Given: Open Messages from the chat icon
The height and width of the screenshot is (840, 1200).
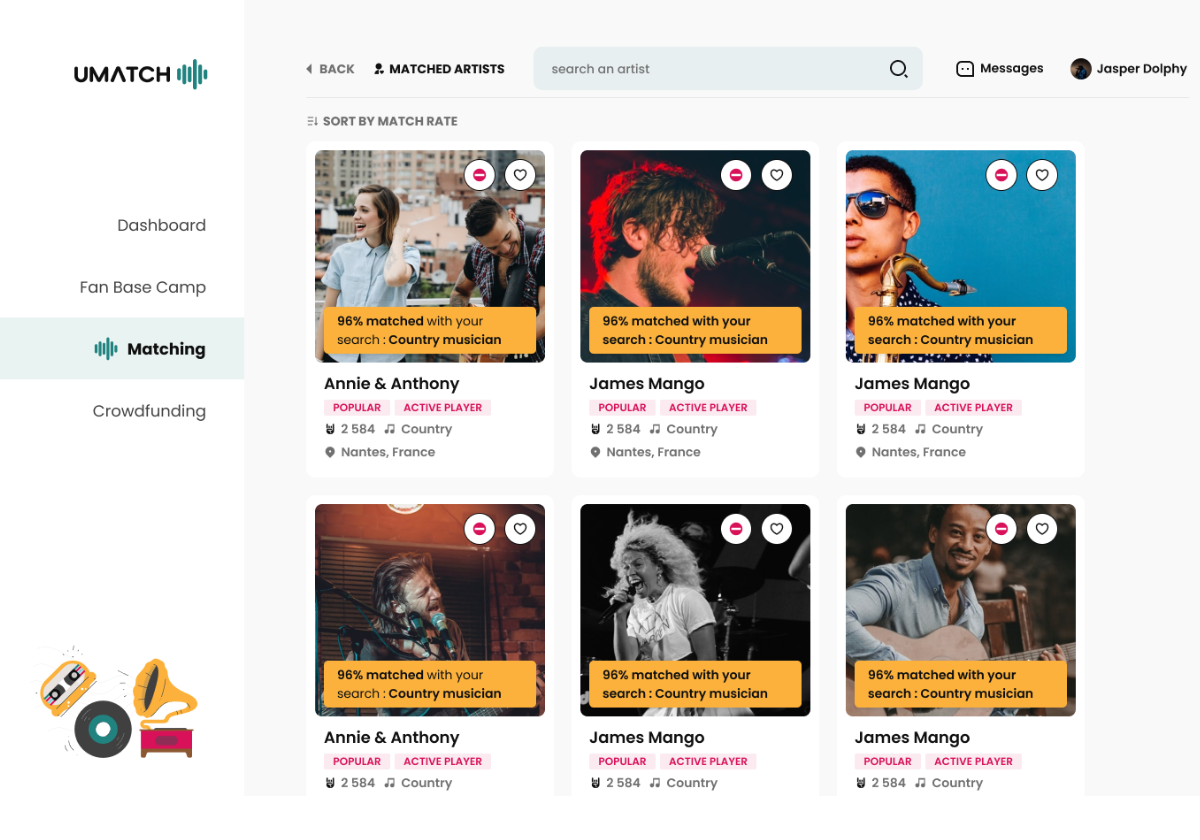Looking at the screenshot, I should (x=965, y=69).
